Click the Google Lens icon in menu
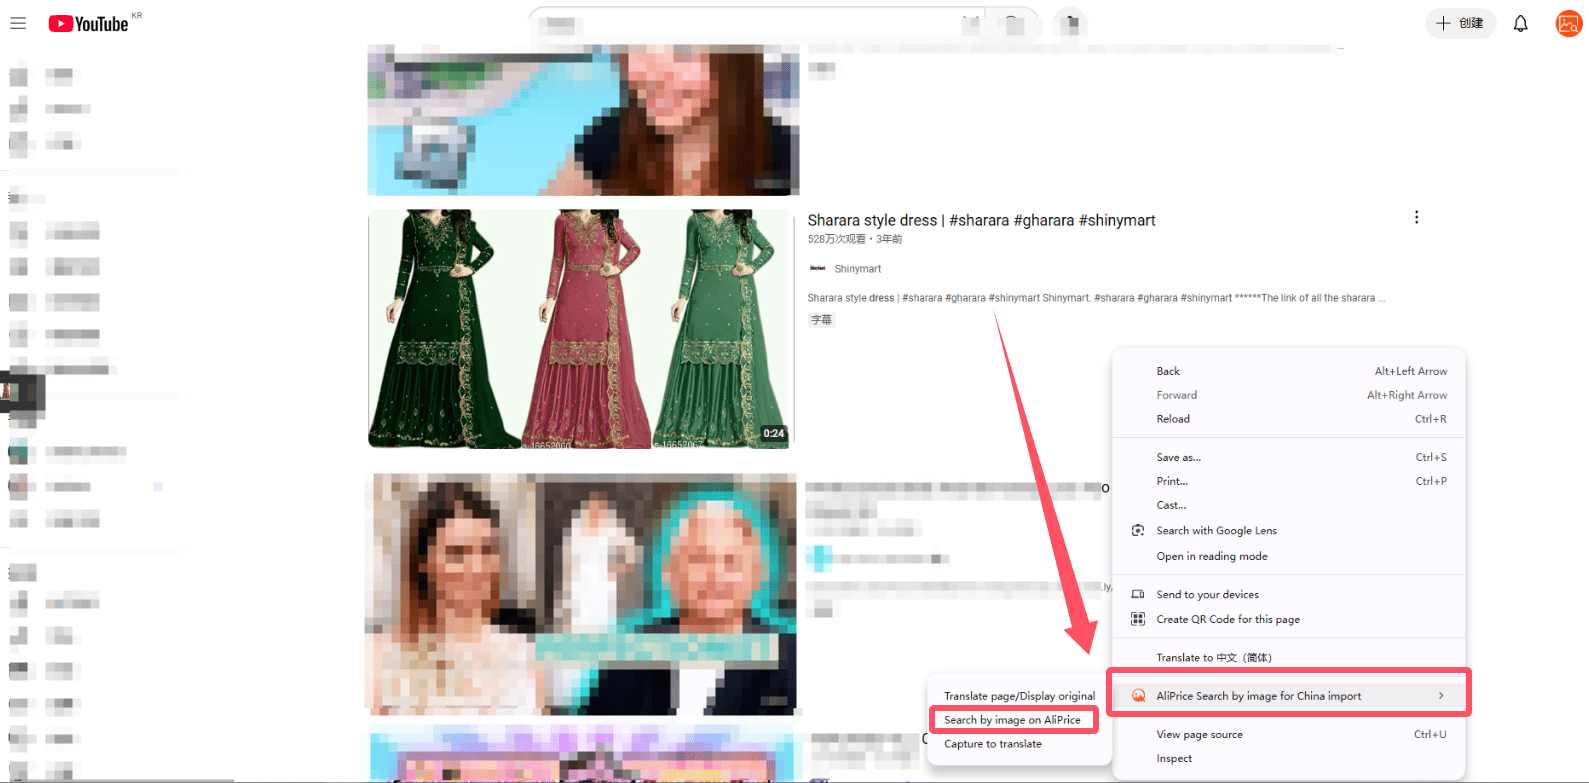Viewport: 1589px width, 783px height. [1137, 530]
